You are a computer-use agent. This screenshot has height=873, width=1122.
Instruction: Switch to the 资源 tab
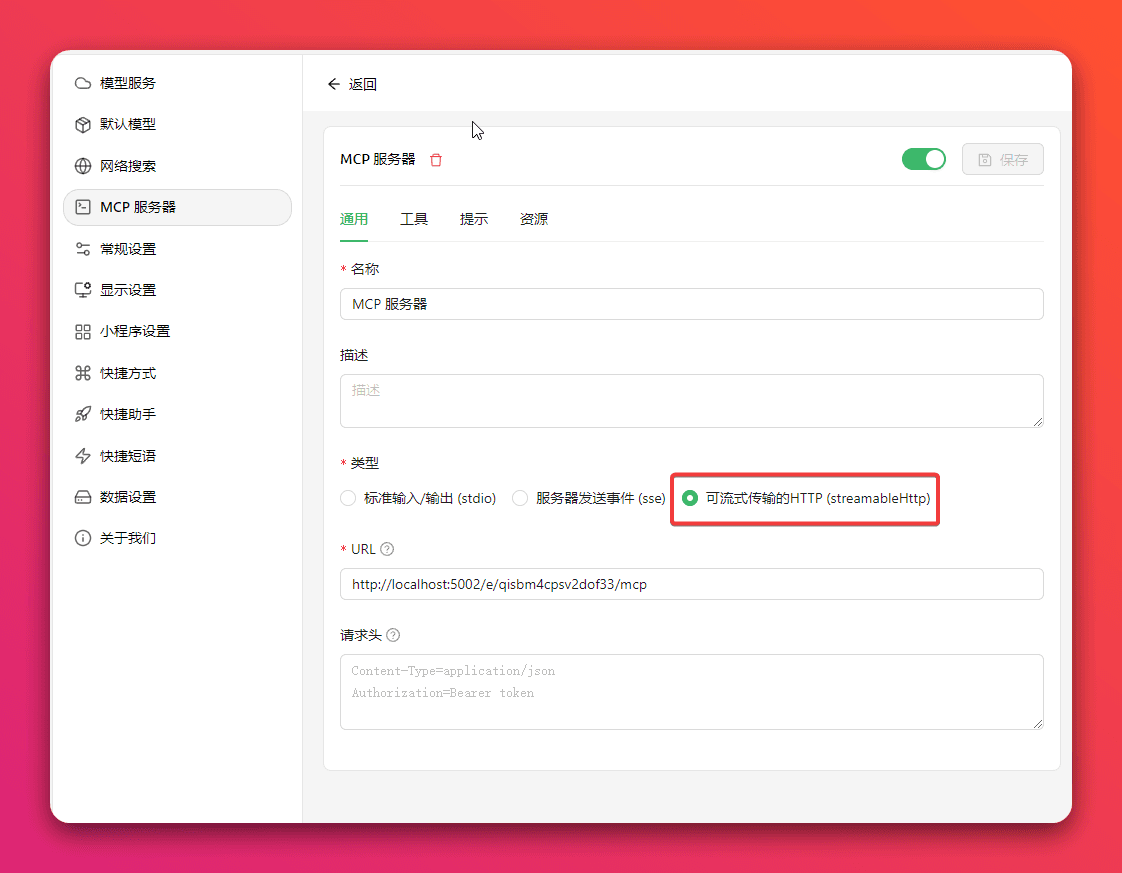534,219
